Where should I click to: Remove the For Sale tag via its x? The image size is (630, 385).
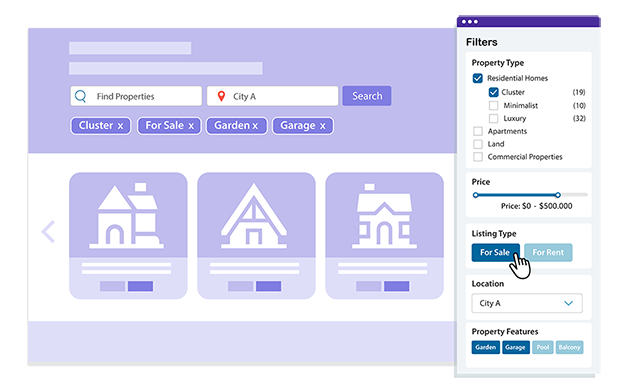(191, 126)
